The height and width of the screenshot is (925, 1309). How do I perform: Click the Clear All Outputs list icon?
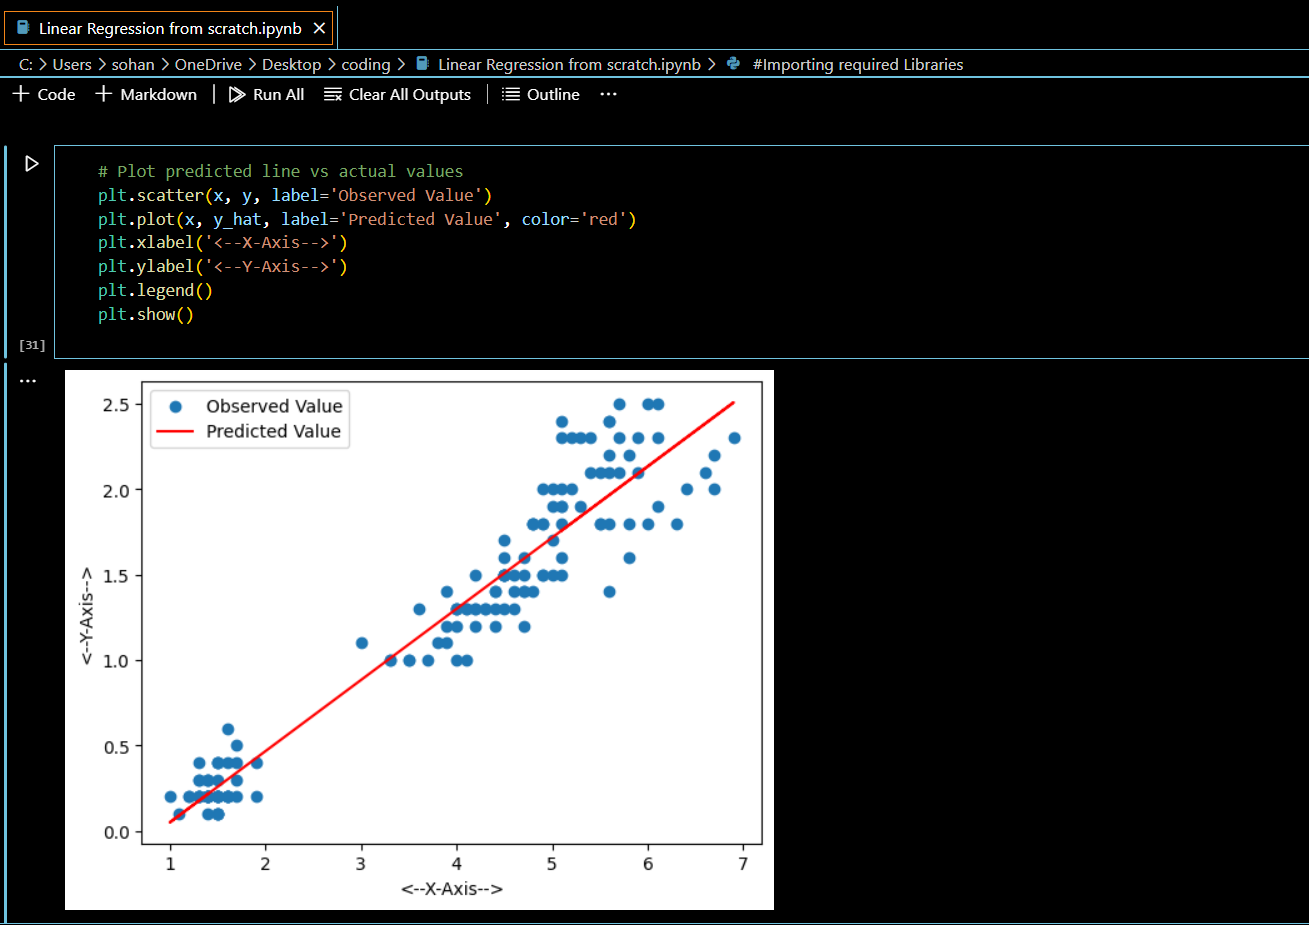pos(333,94)
